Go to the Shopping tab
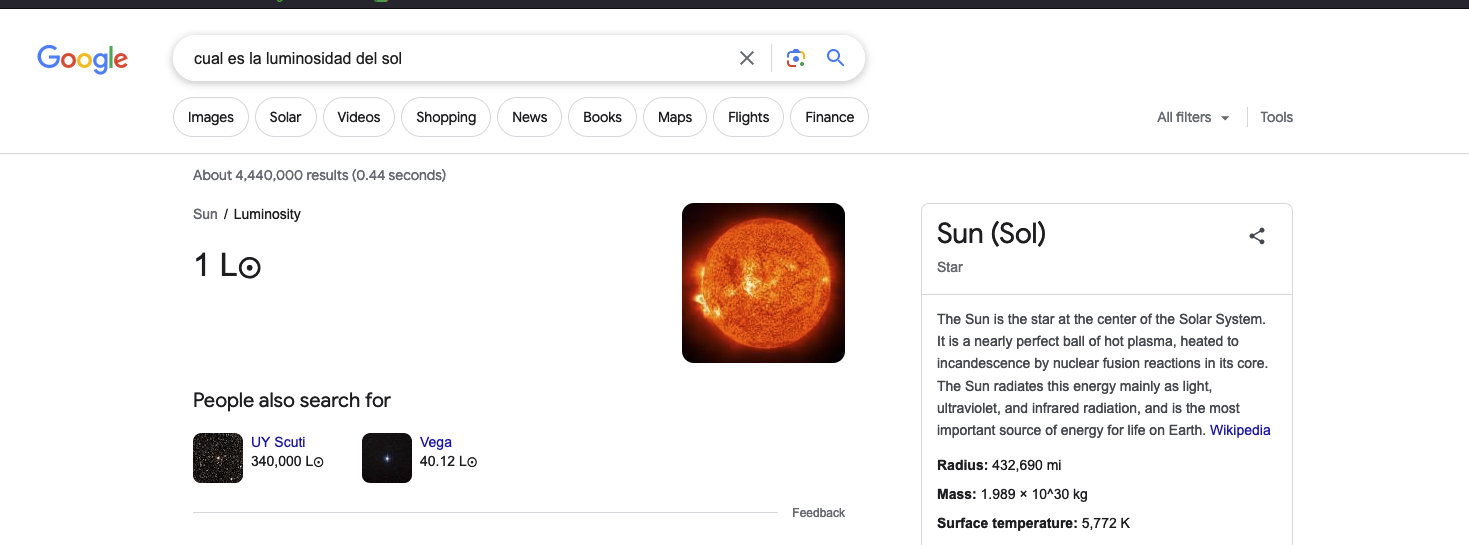 tap(446, 117)
